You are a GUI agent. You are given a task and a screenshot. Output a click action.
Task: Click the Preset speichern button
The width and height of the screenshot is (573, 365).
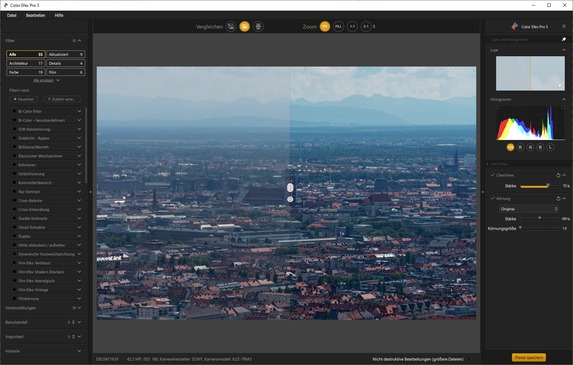pos(529,358)
